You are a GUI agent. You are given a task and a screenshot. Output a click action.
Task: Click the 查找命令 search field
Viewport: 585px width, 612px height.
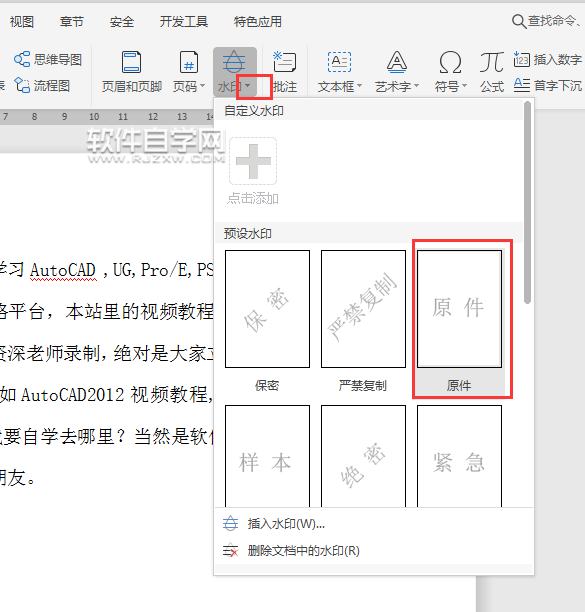548,21
